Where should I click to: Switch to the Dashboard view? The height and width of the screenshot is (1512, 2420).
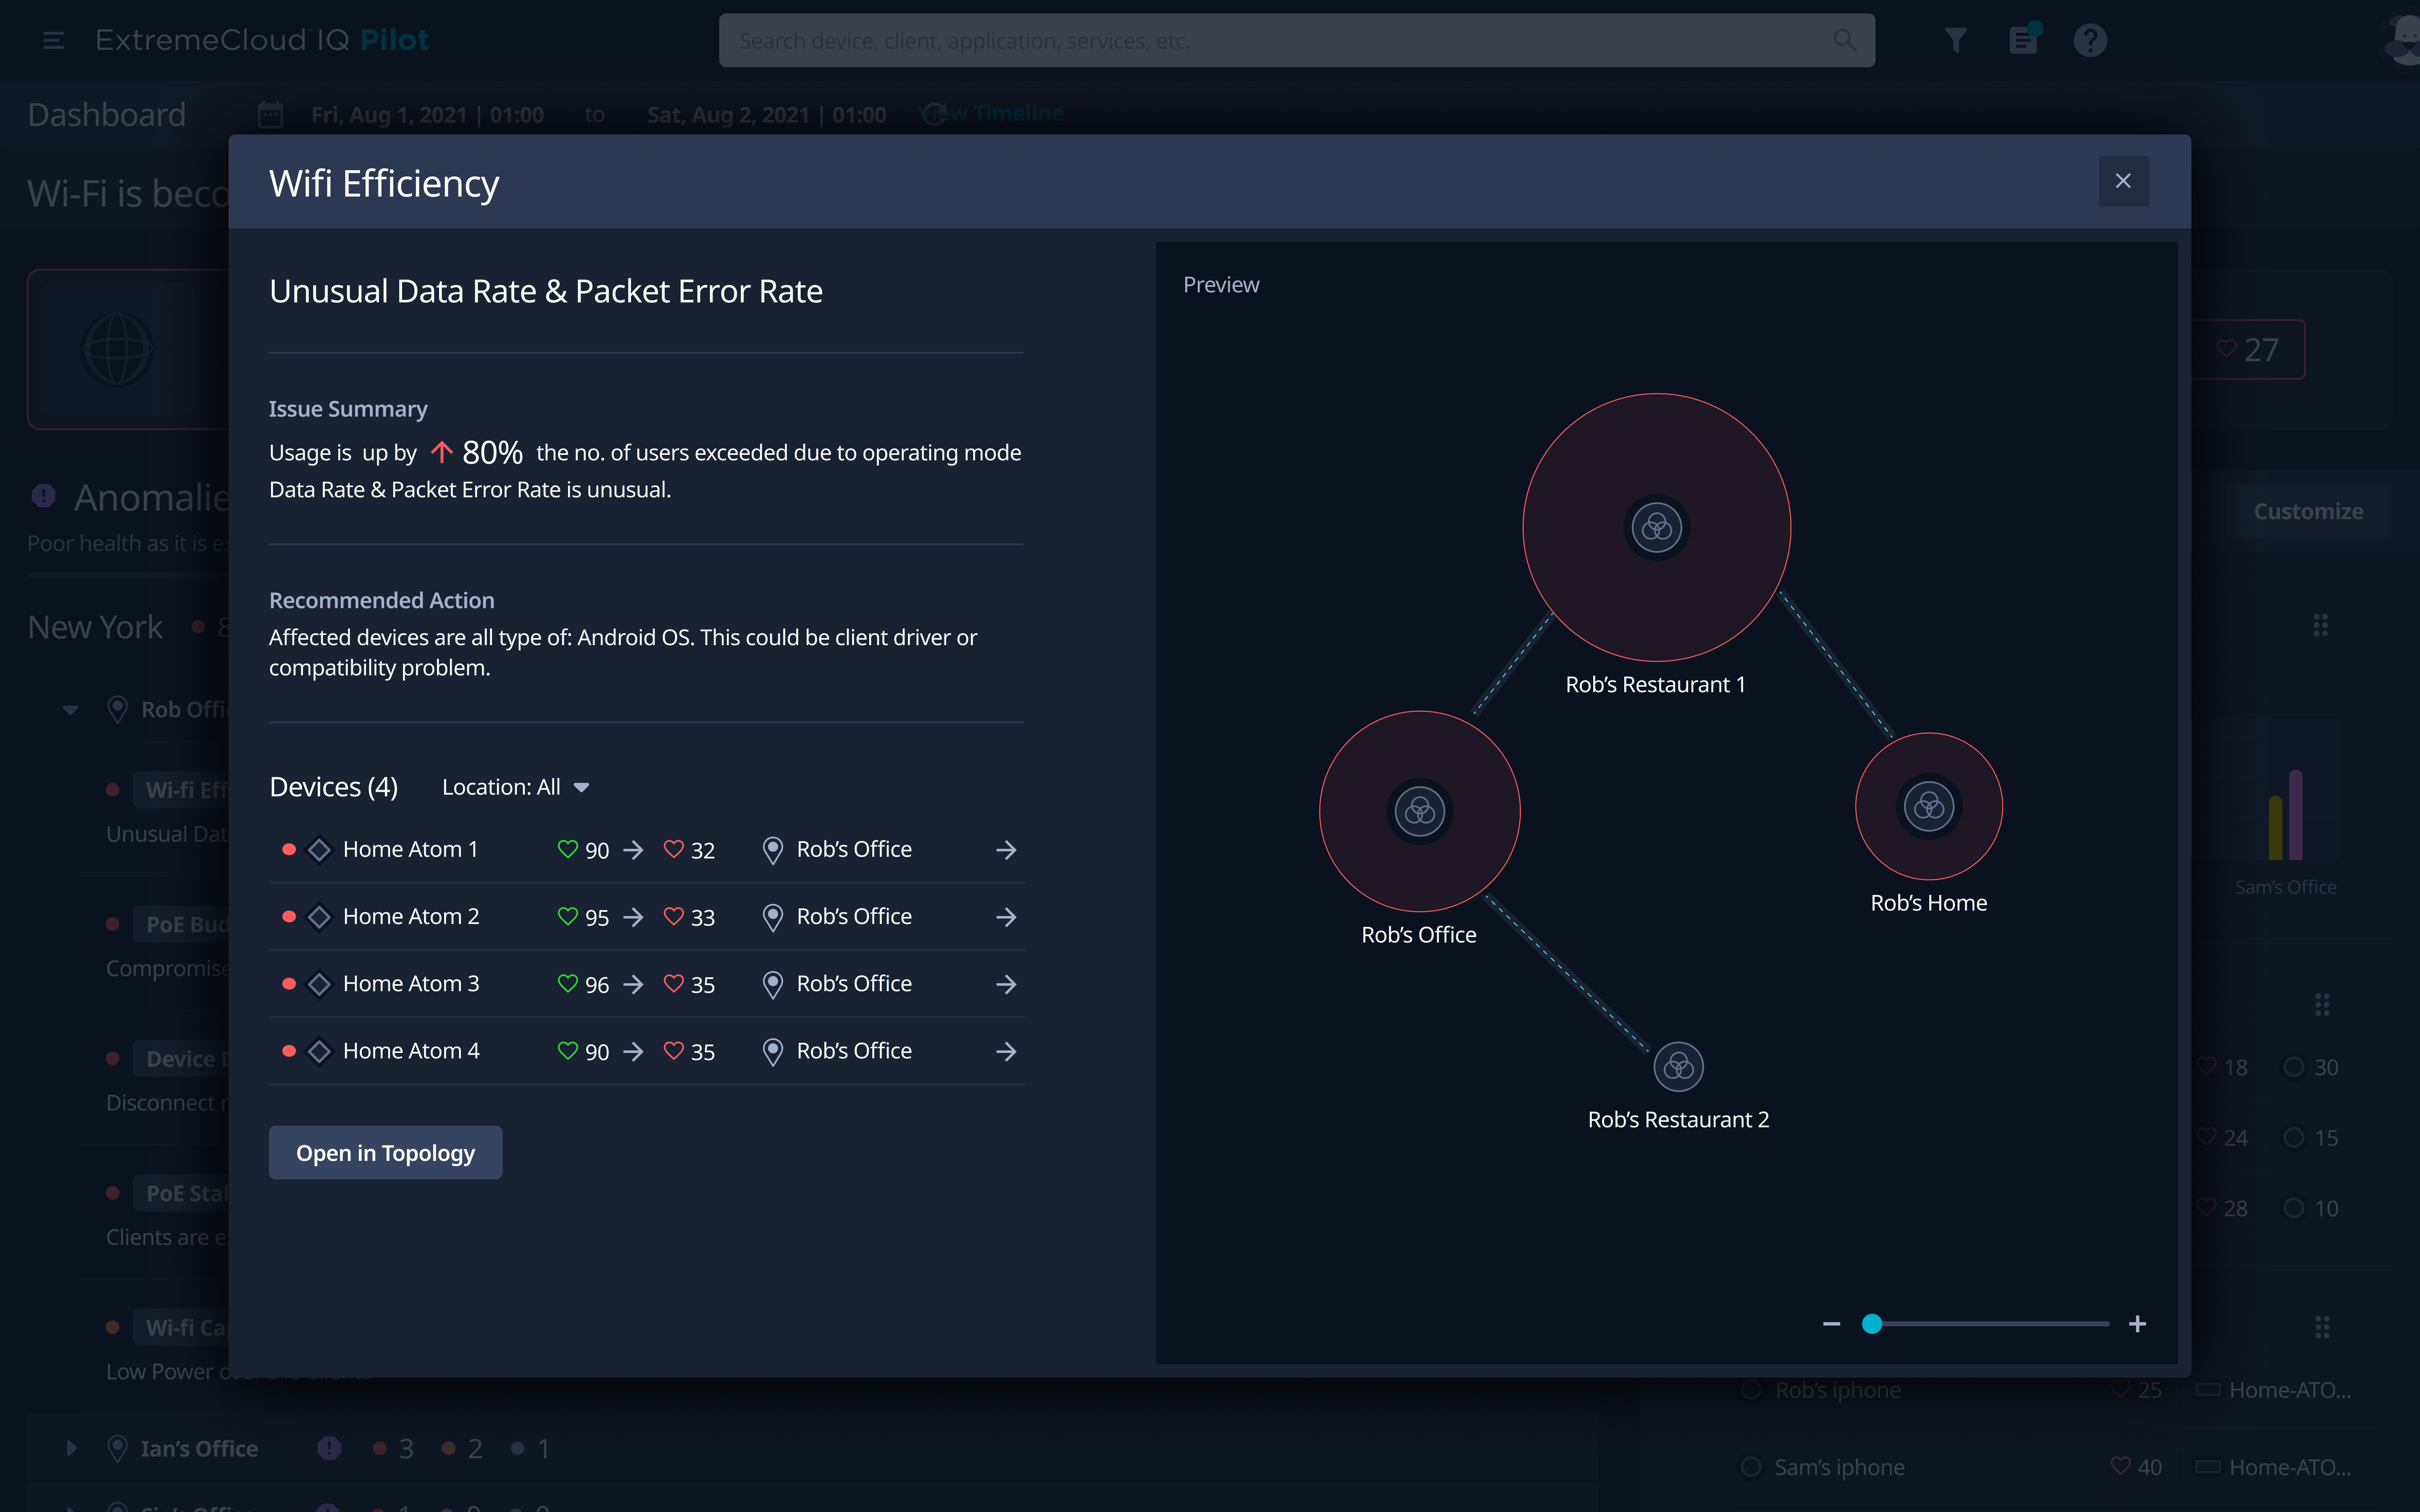coord(106,114)
